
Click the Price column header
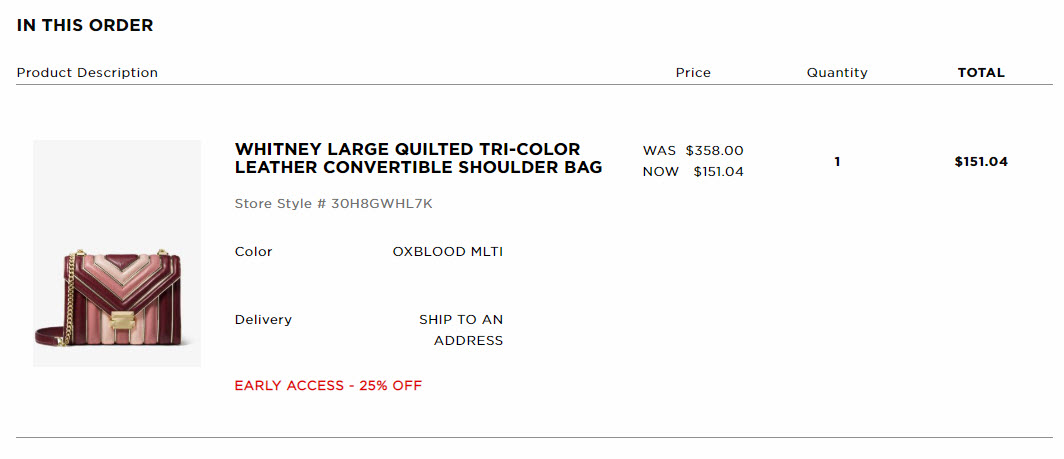694,73
